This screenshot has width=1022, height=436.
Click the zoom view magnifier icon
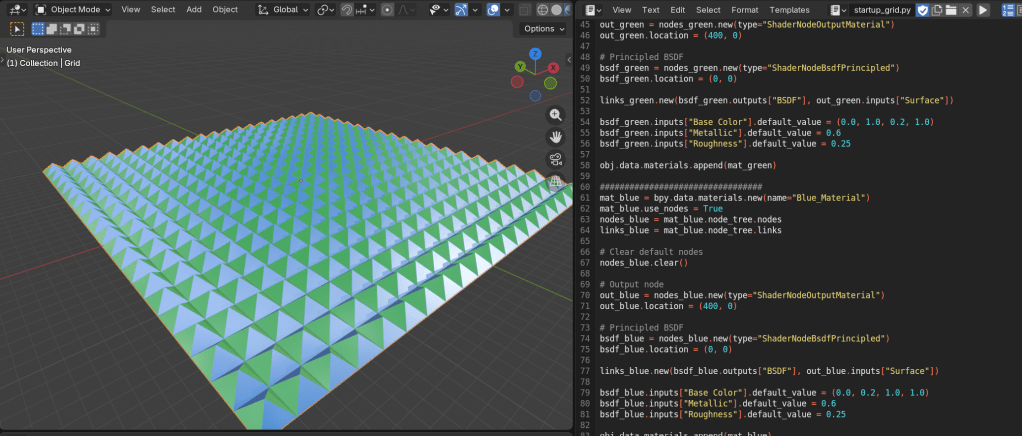[555, 113]
